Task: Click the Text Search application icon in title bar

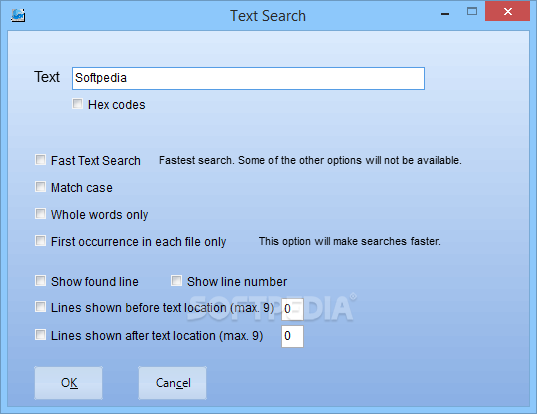Action: pyautogui.click(x=18, y=15)
